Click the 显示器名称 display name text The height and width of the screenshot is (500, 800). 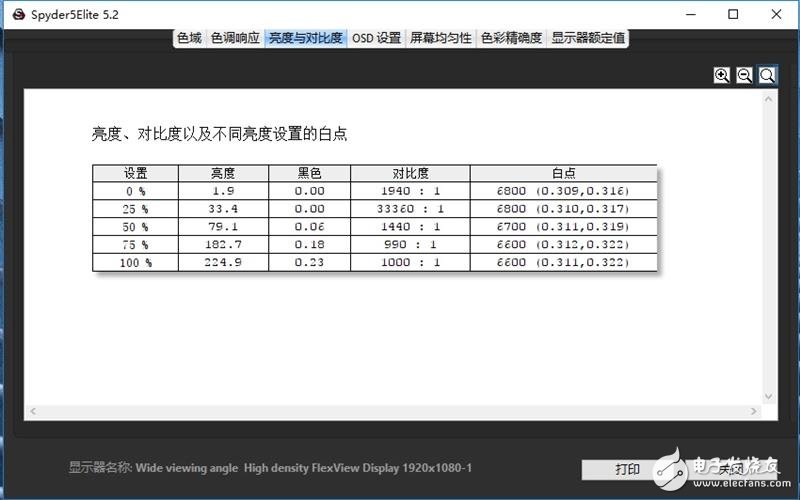click(x=270, y=468)
